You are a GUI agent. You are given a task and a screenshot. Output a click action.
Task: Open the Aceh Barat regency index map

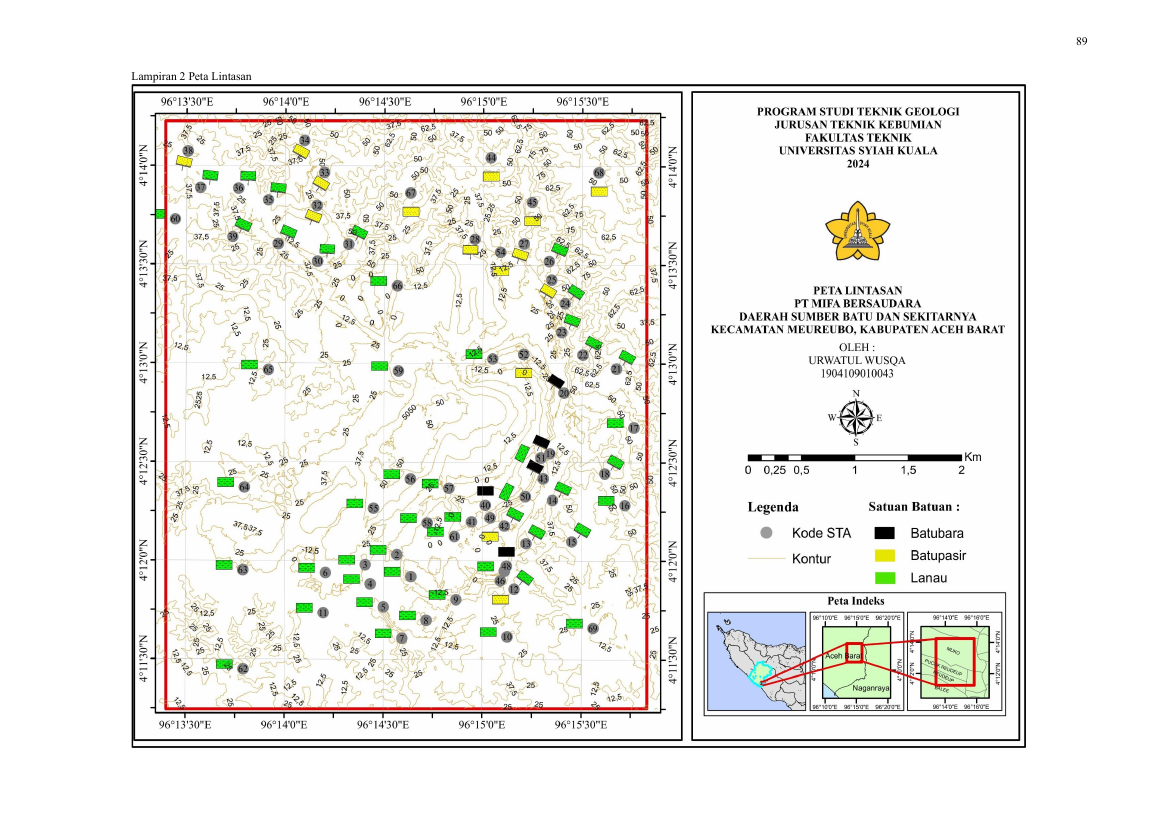click(856, 661)
